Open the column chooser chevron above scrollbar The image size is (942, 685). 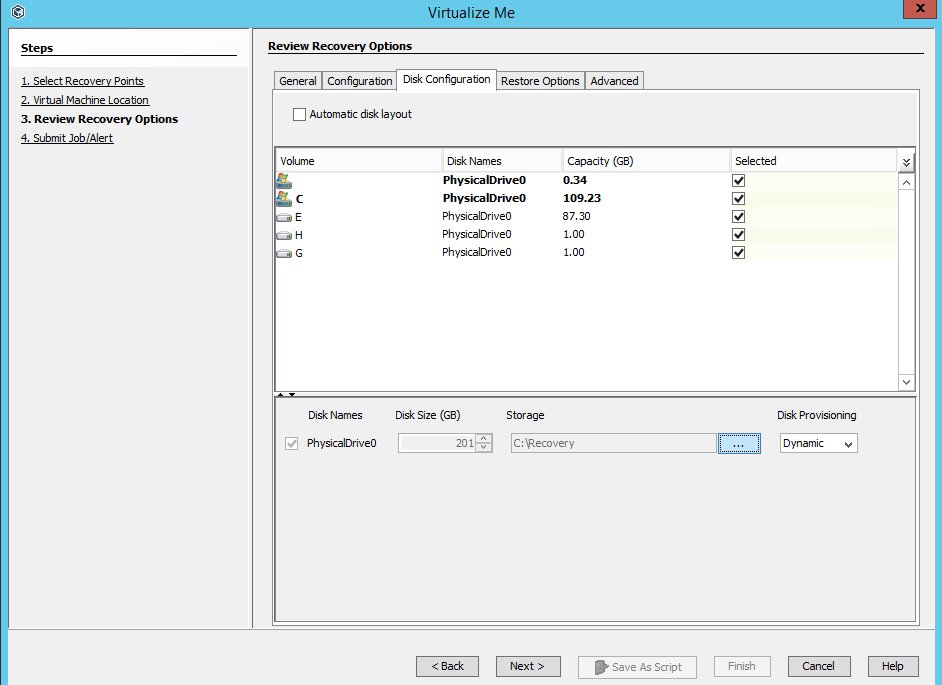point(905,160)
